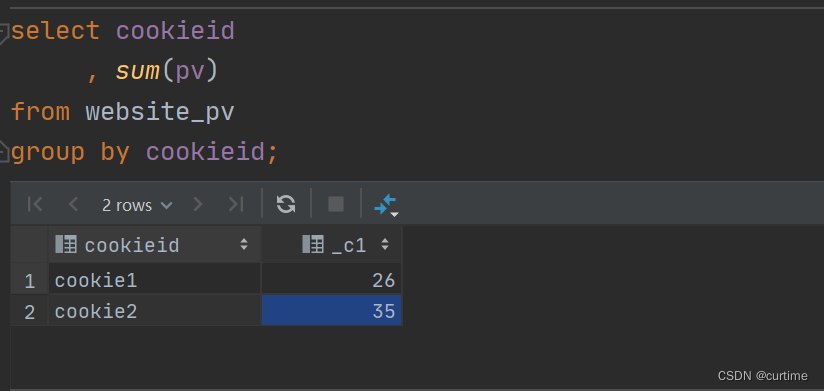Sort by the cookieid column arrows
Screen dimensions: 824x391
244,244
